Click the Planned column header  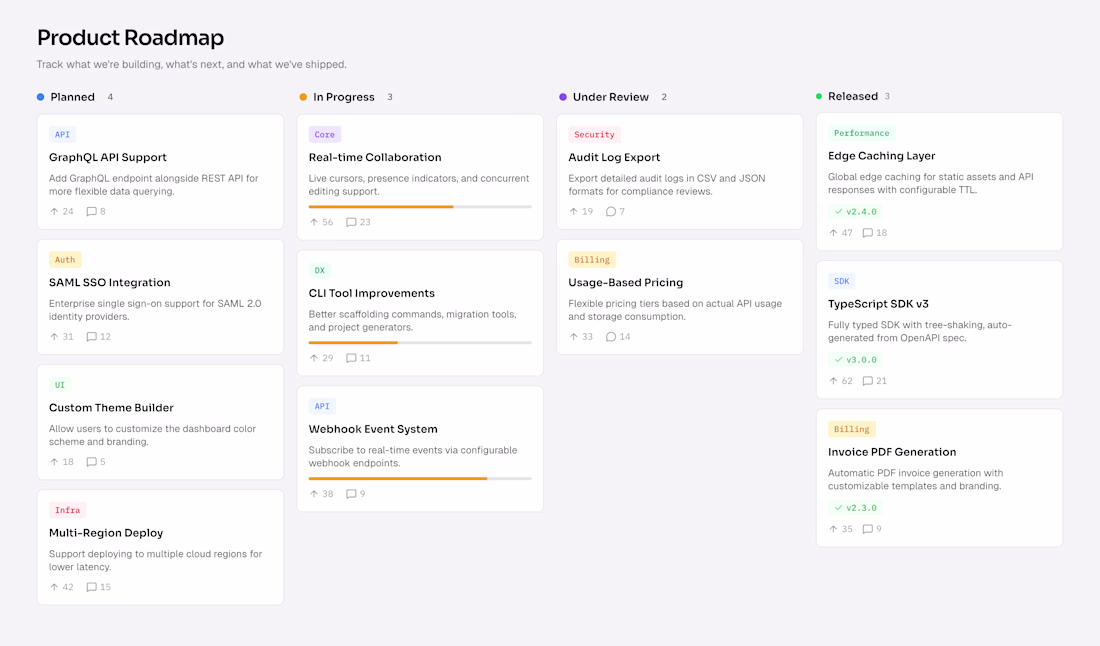[72, 97]
